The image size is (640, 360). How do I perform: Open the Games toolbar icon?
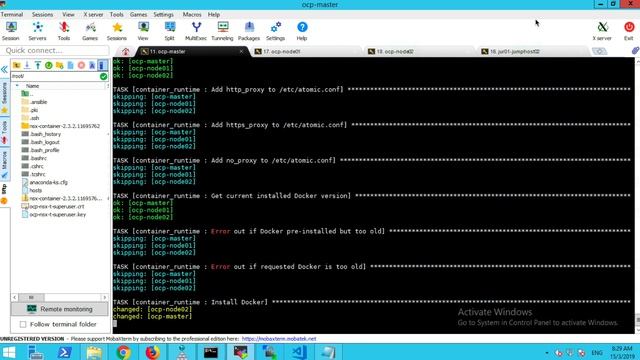[90, 31]
